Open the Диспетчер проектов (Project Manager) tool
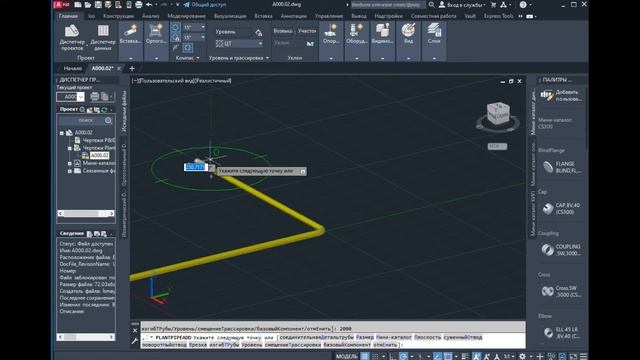Screen dimensions: 640x360 pyautogui.click(x=72, y=37)
